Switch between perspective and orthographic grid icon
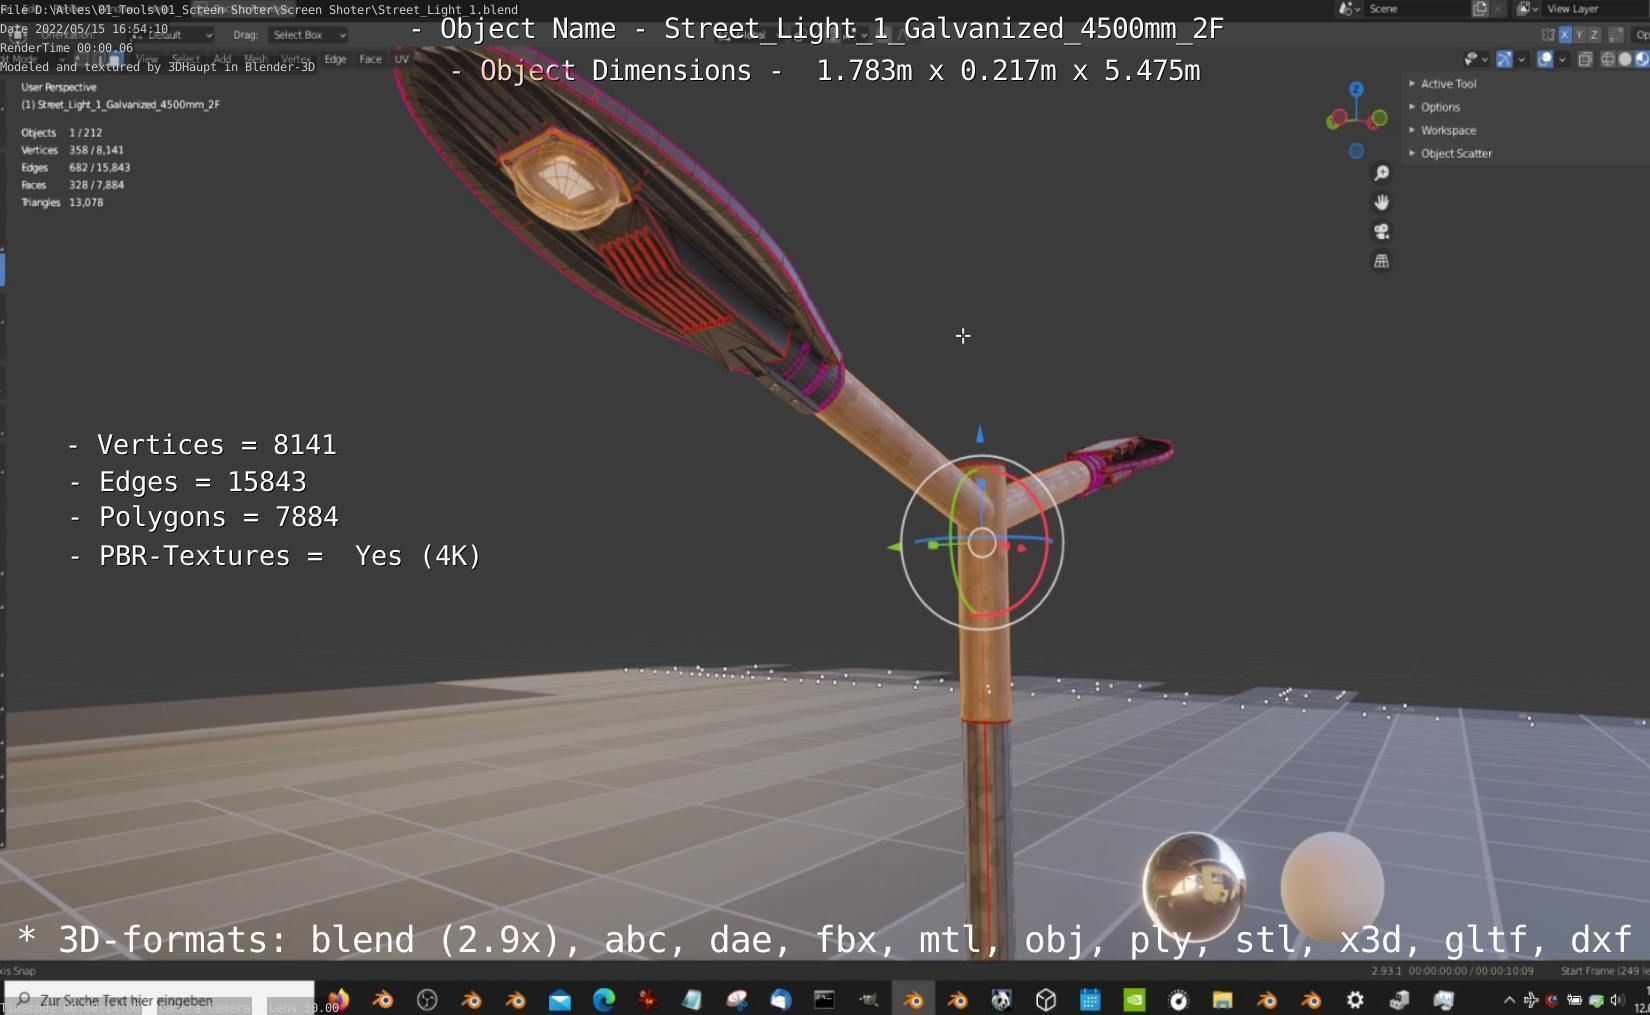 coord(1381,261)
